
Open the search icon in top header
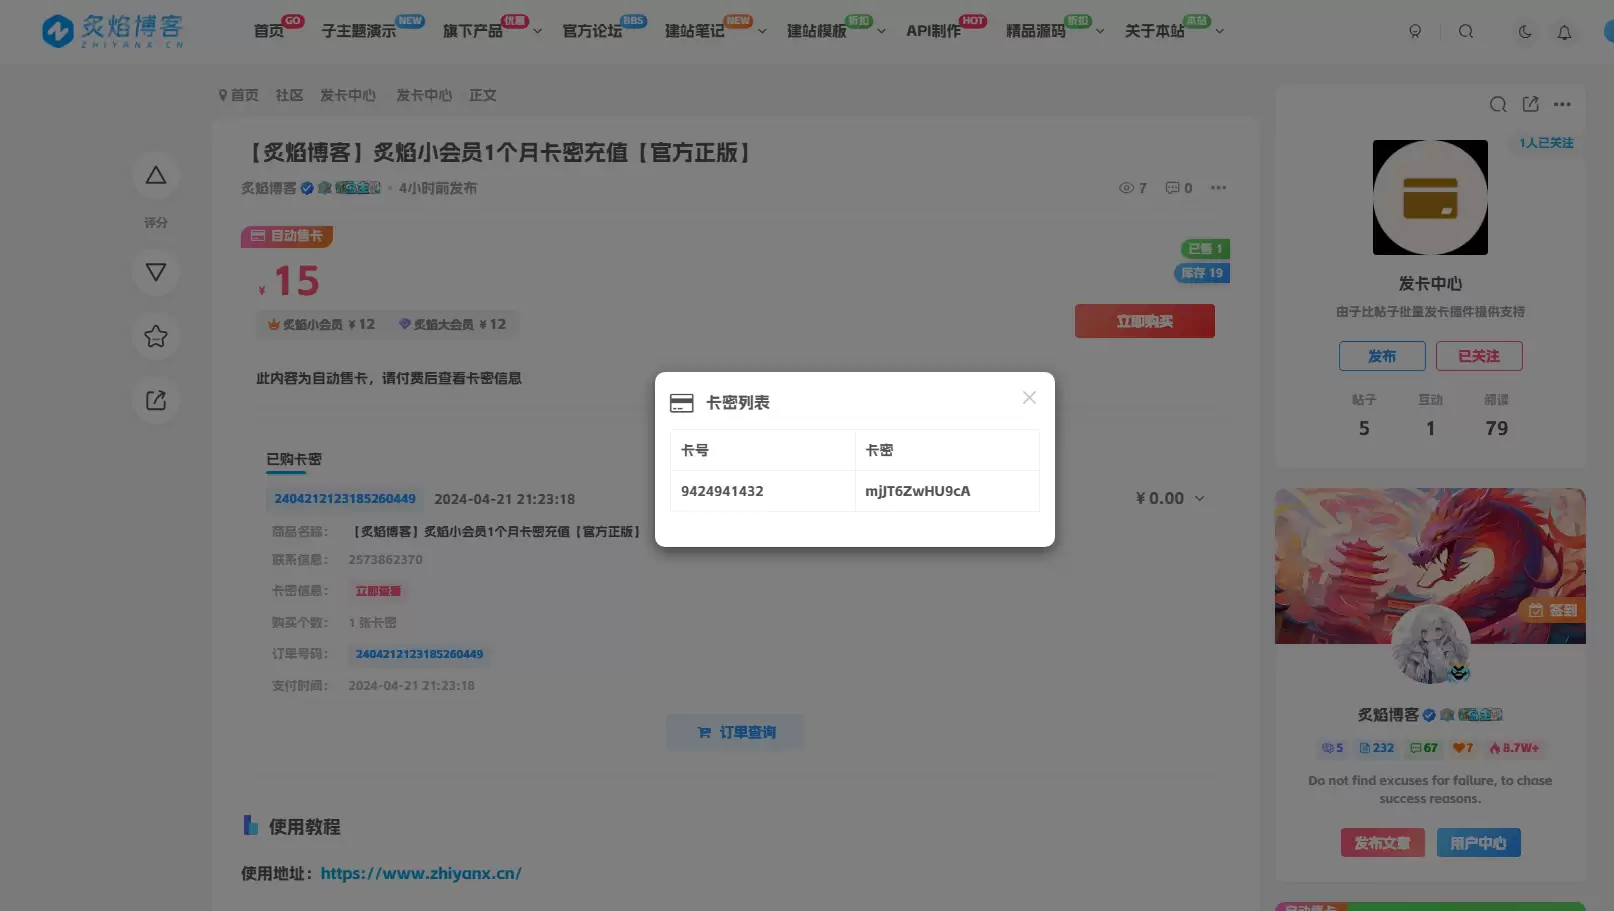[x=1466, y=31]
